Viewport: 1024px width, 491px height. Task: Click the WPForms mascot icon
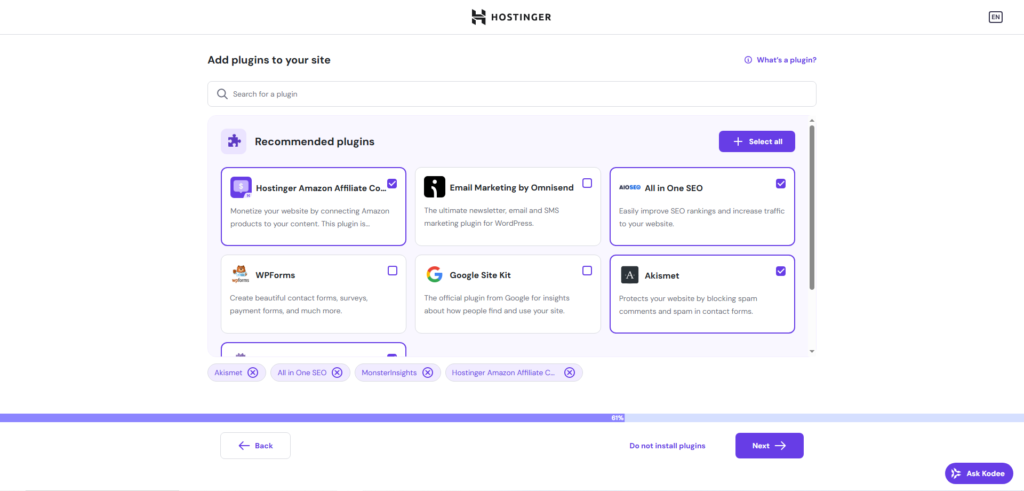(x=240, y=274)
